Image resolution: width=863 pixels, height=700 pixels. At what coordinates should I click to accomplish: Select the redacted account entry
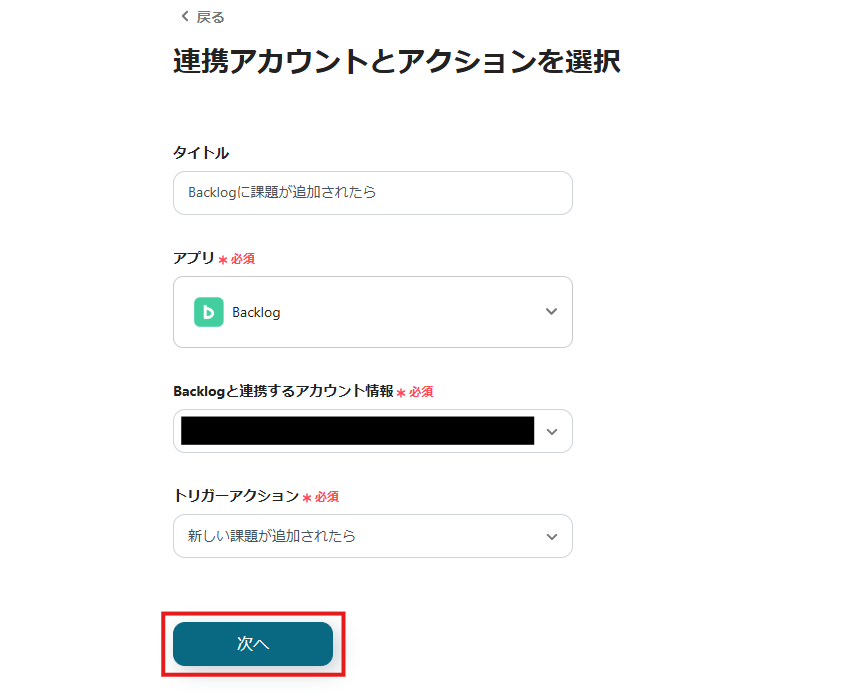(360, 431)
